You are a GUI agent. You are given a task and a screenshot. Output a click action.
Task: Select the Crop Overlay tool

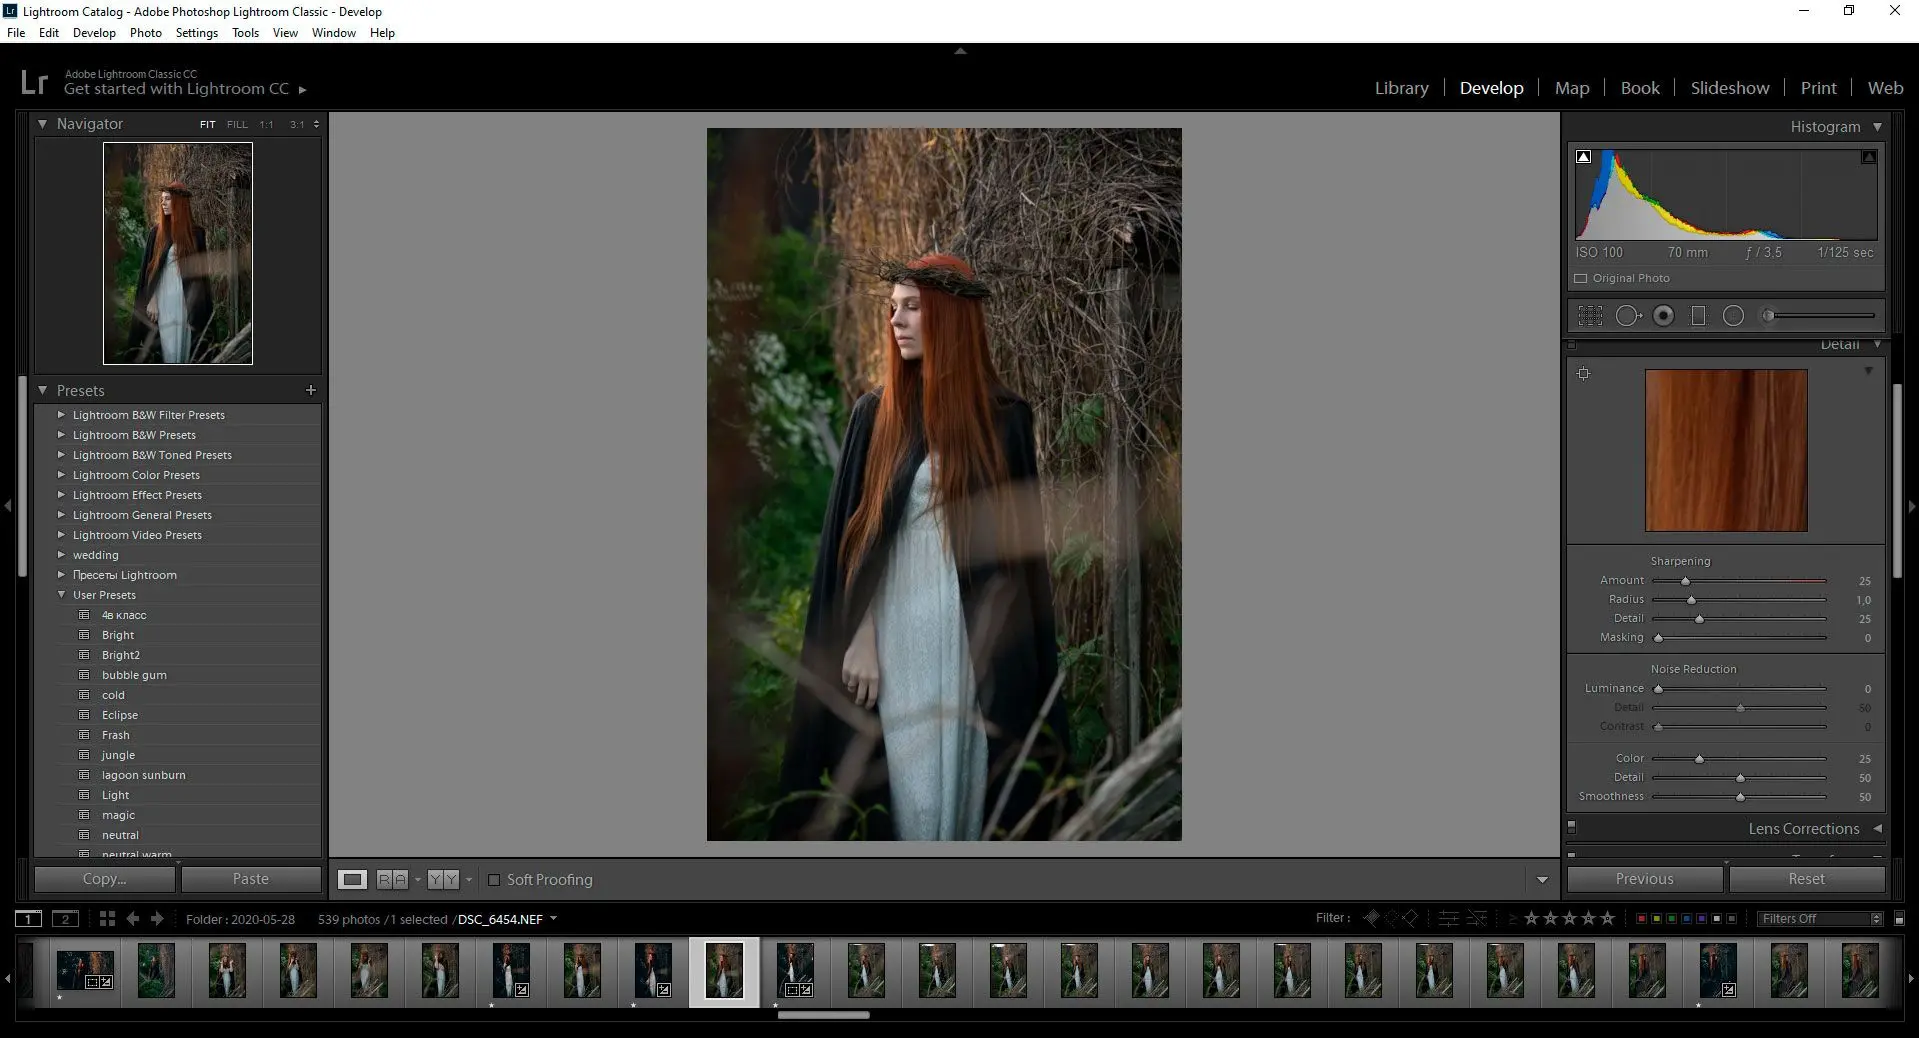[1590, 316]
